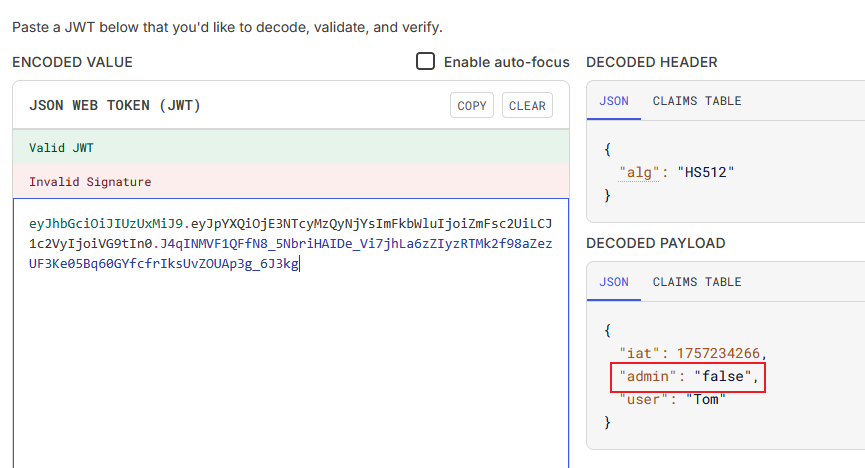Select the JSON tab under Decoded Header
Image resolution: width=865 pixels, height=468 pixels.
614,101
